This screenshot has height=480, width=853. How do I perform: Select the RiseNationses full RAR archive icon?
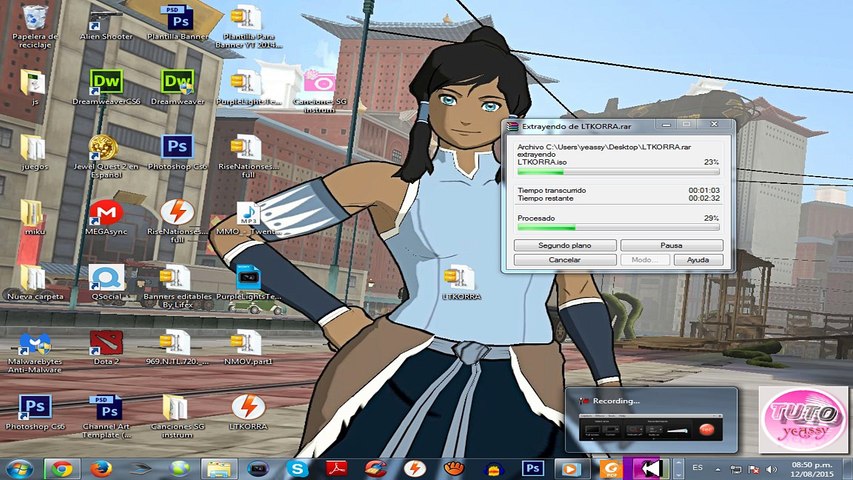click(x=248, y=156)
